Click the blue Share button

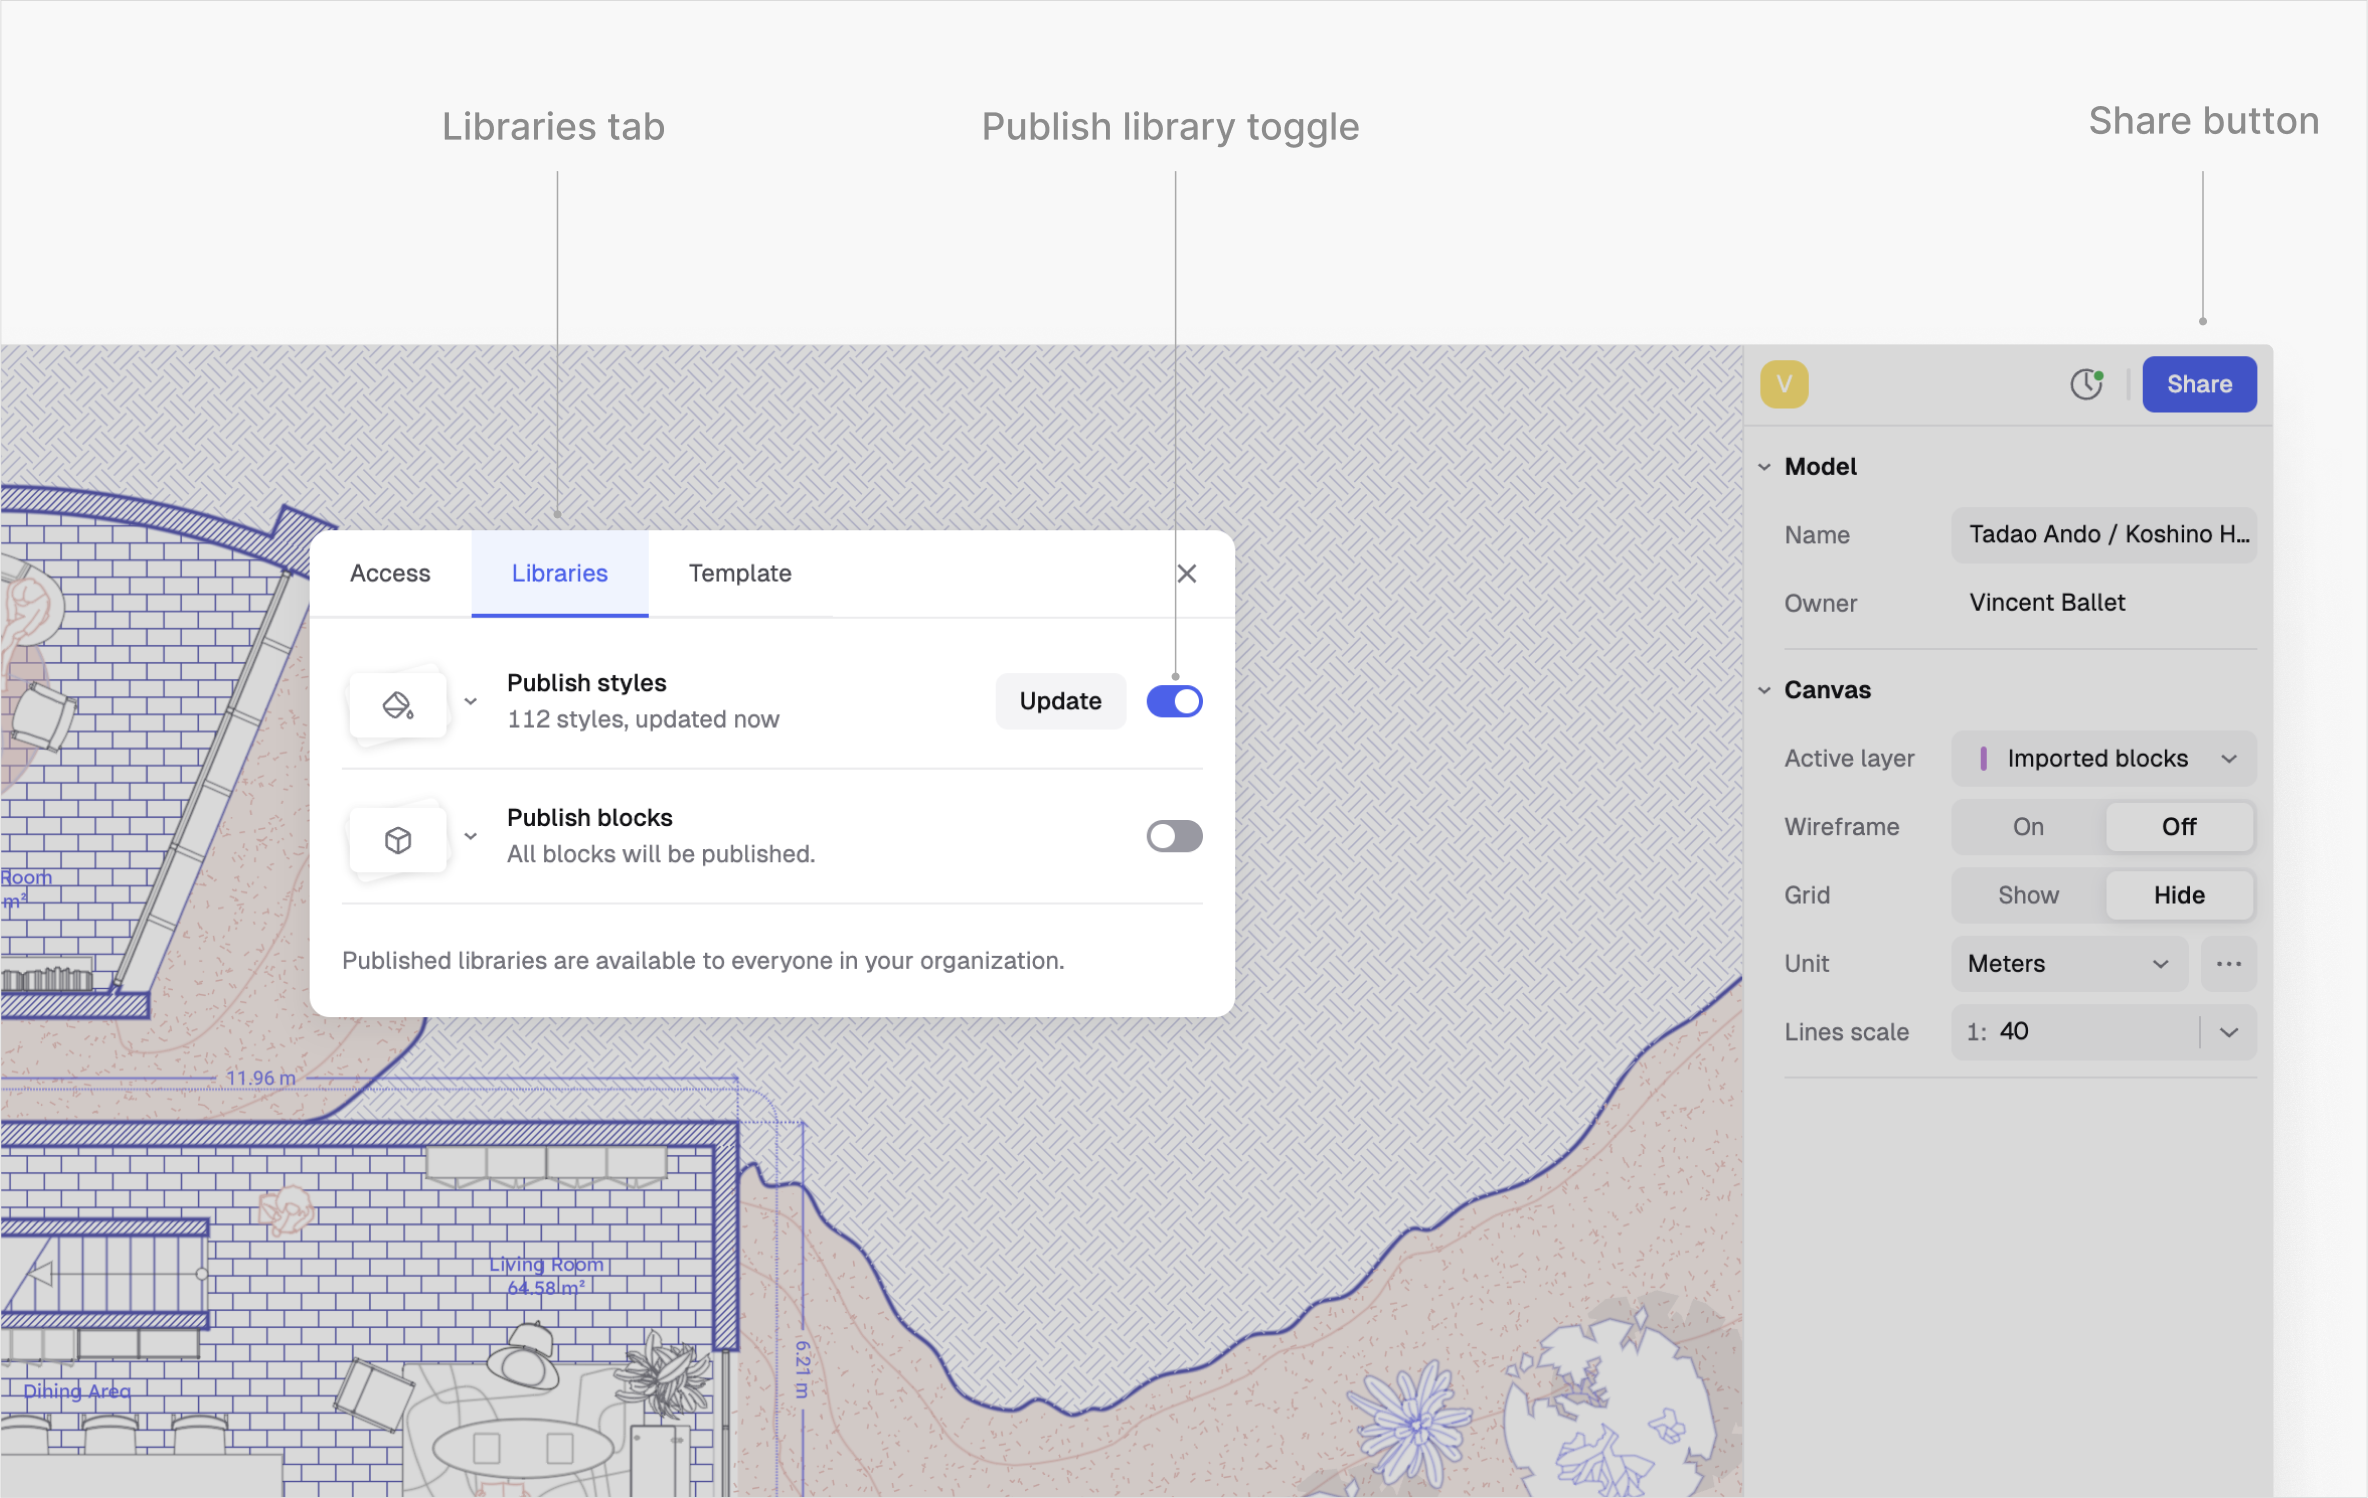pyautogui.click(x=2198, y=384)
